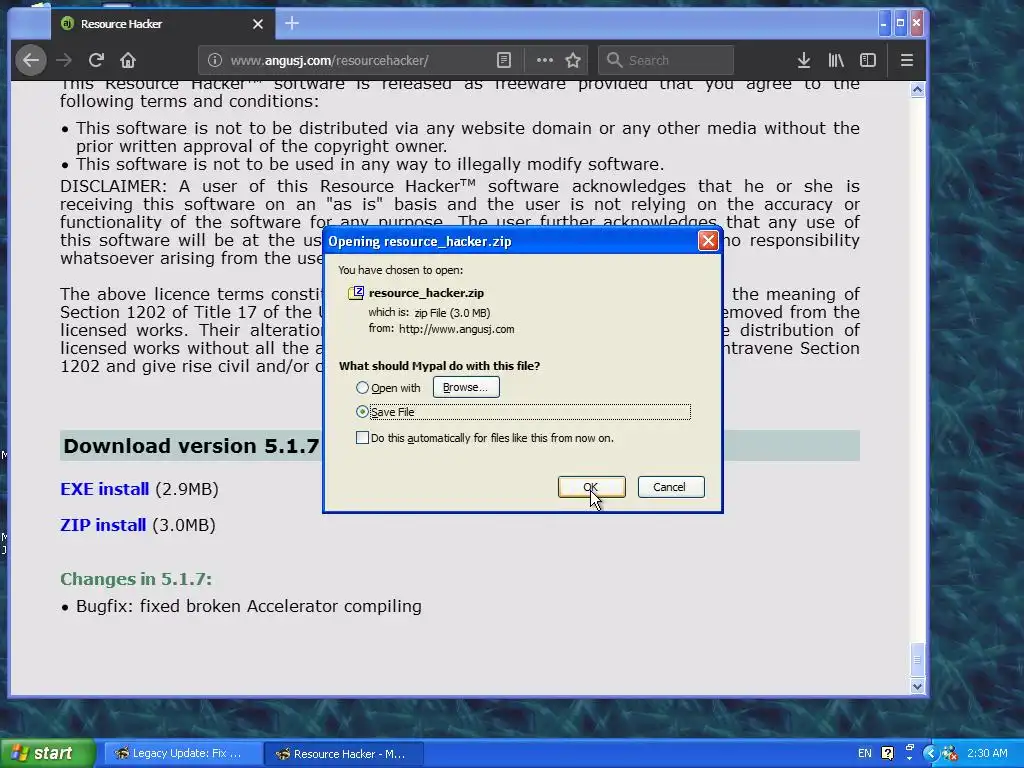Viewport: 1024px width, 768px height.
Task: Click the security tray icon beside clock
Action: (950, 754)
